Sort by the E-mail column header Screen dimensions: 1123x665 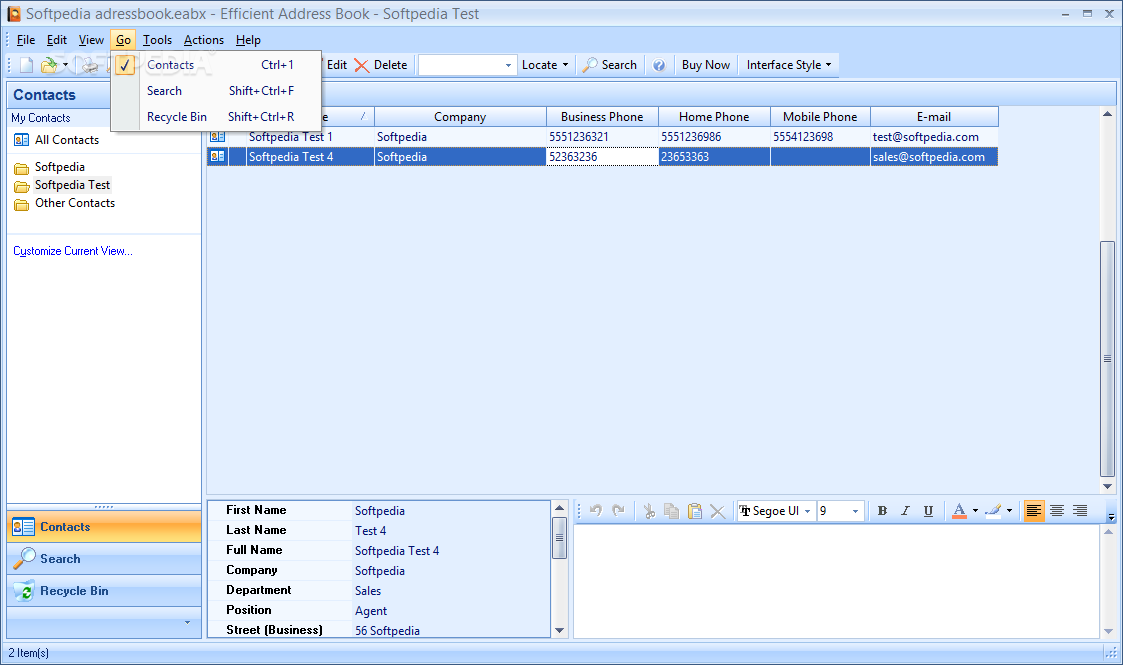tap(934, 117)
